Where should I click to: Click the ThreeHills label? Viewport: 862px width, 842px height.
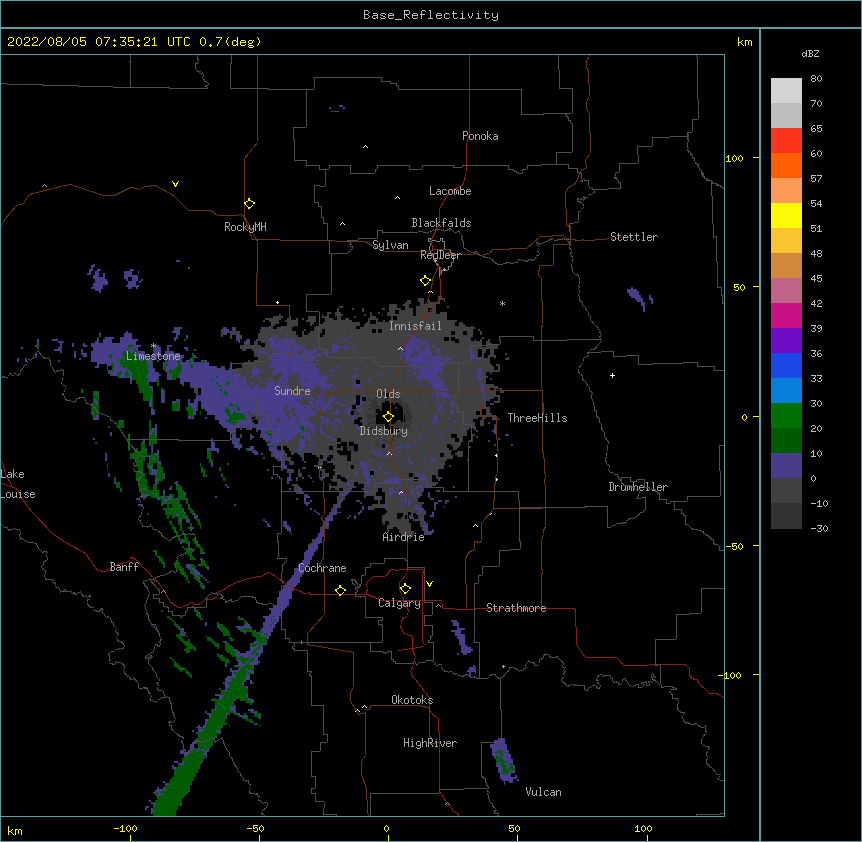(537, 418)
